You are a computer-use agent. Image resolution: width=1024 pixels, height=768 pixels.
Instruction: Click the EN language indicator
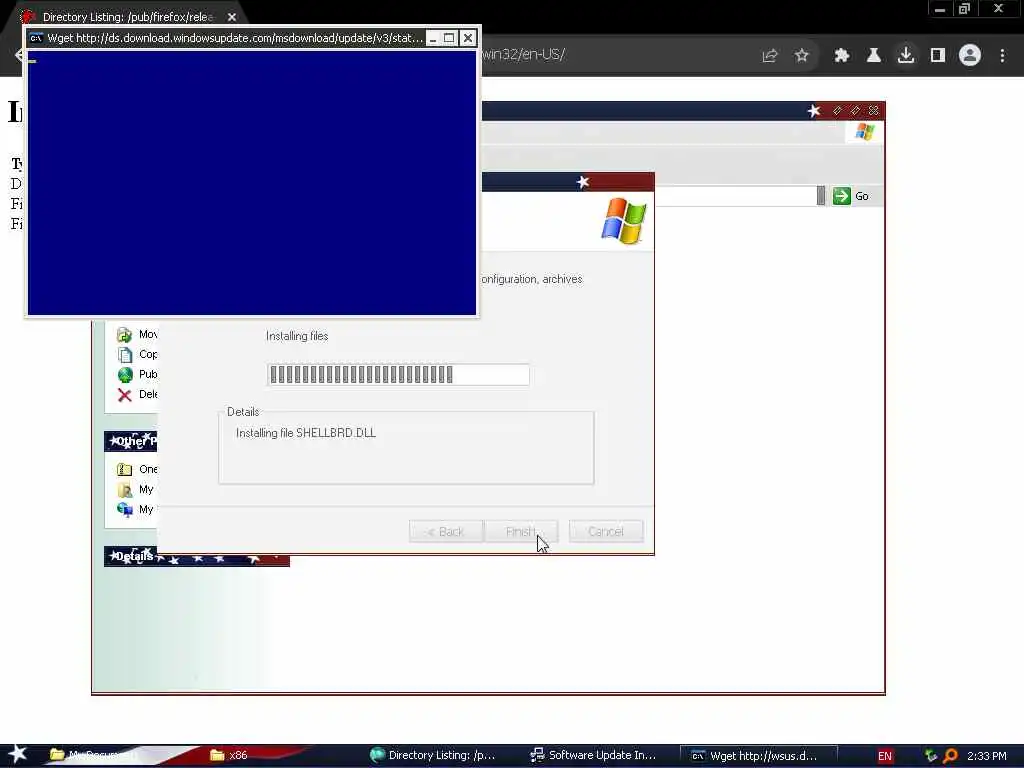885,756
